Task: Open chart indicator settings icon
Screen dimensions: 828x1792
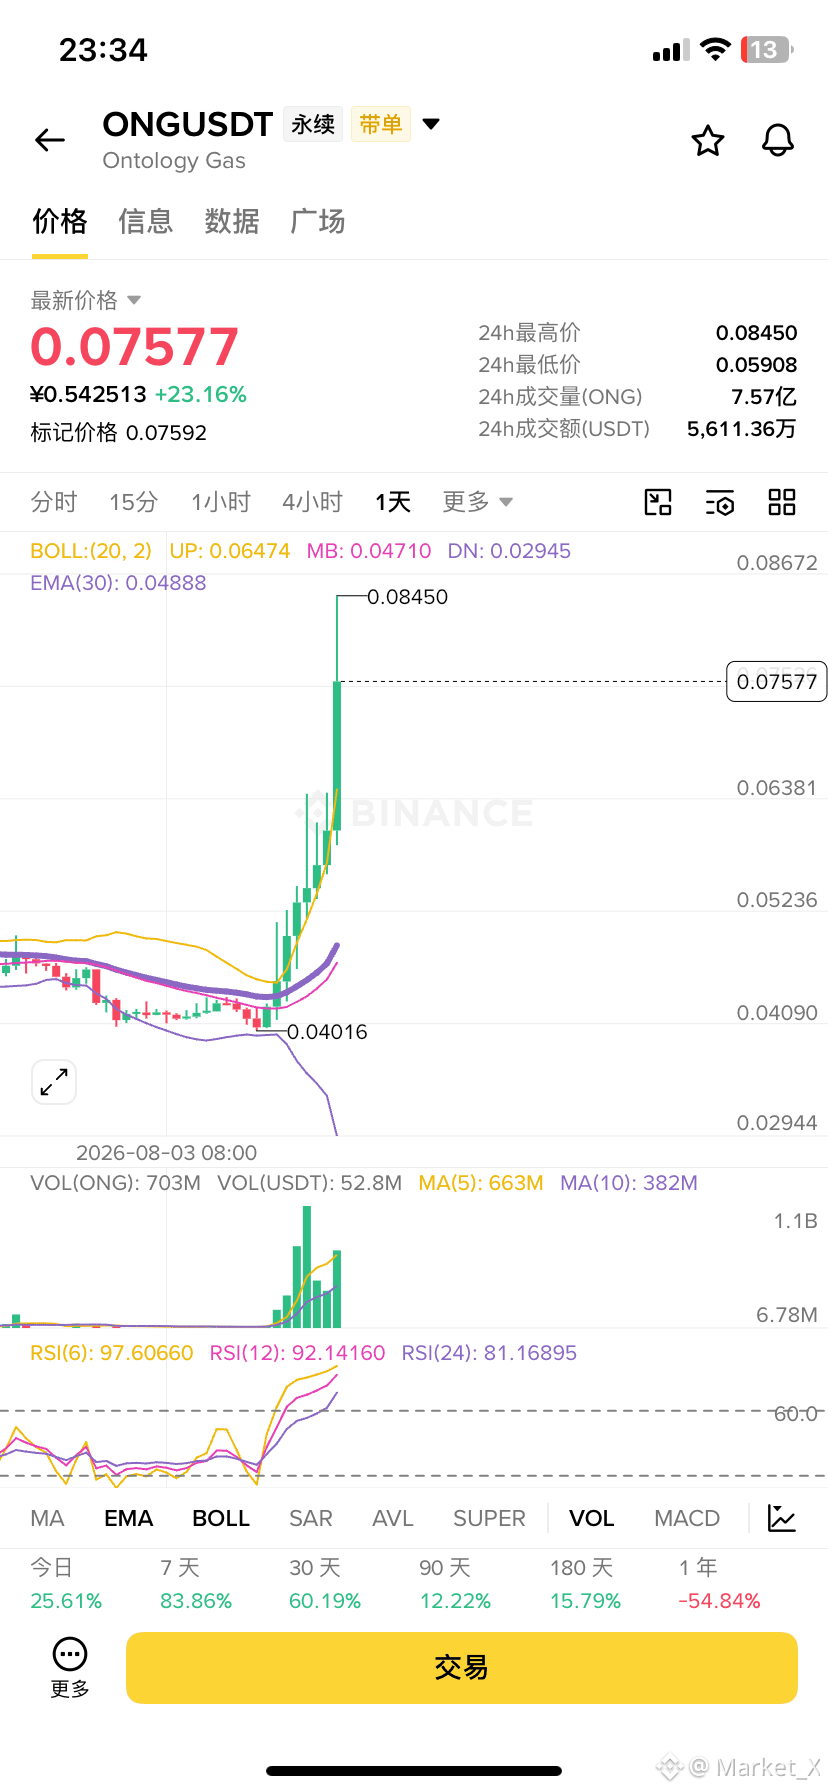Action: pos(720,502)
